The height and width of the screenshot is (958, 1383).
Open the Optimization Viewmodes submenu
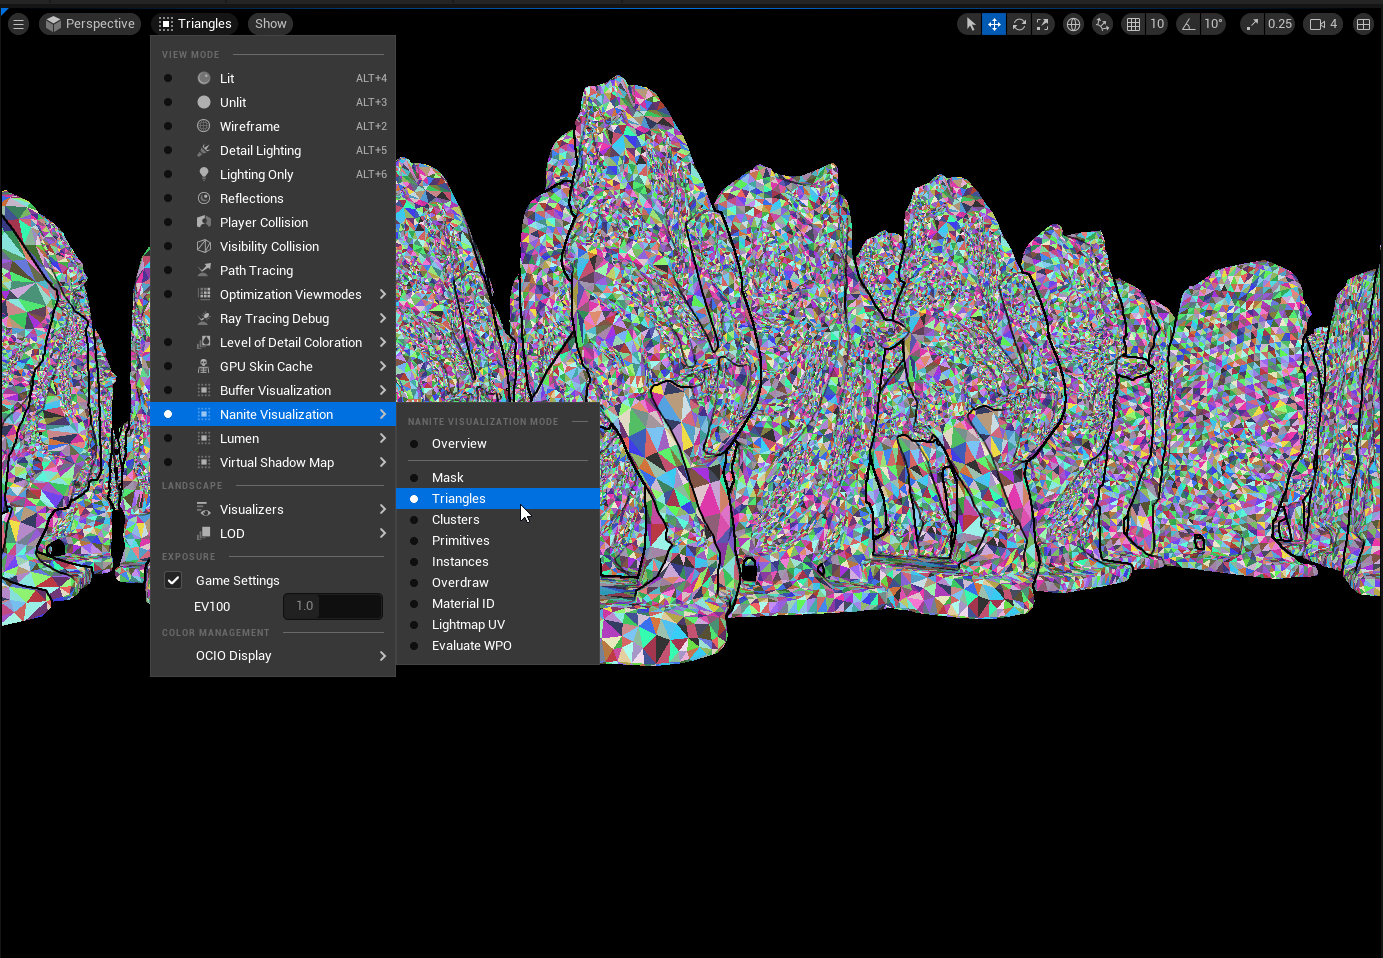290,294
